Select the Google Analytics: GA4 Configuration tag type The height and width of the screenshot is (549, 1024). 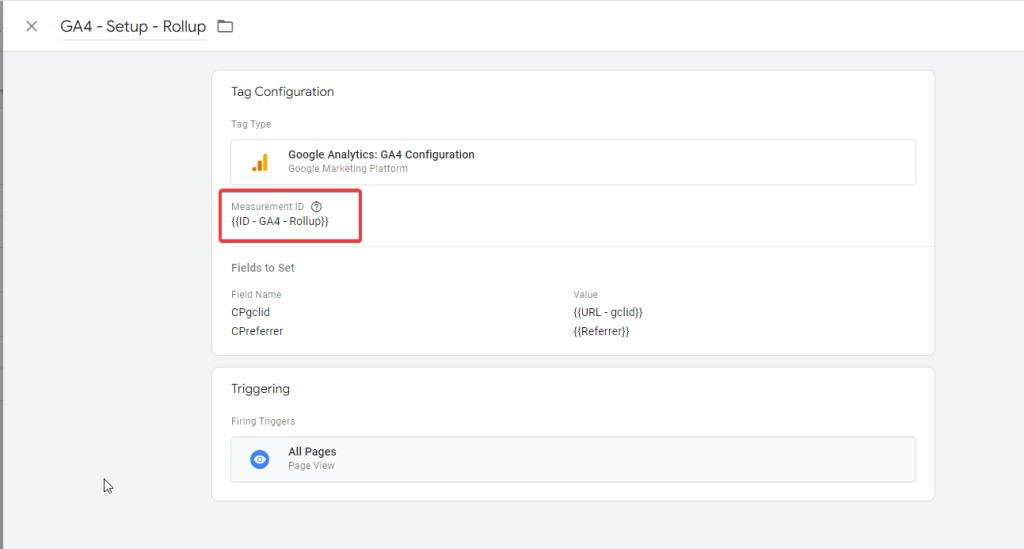[381, 155]
